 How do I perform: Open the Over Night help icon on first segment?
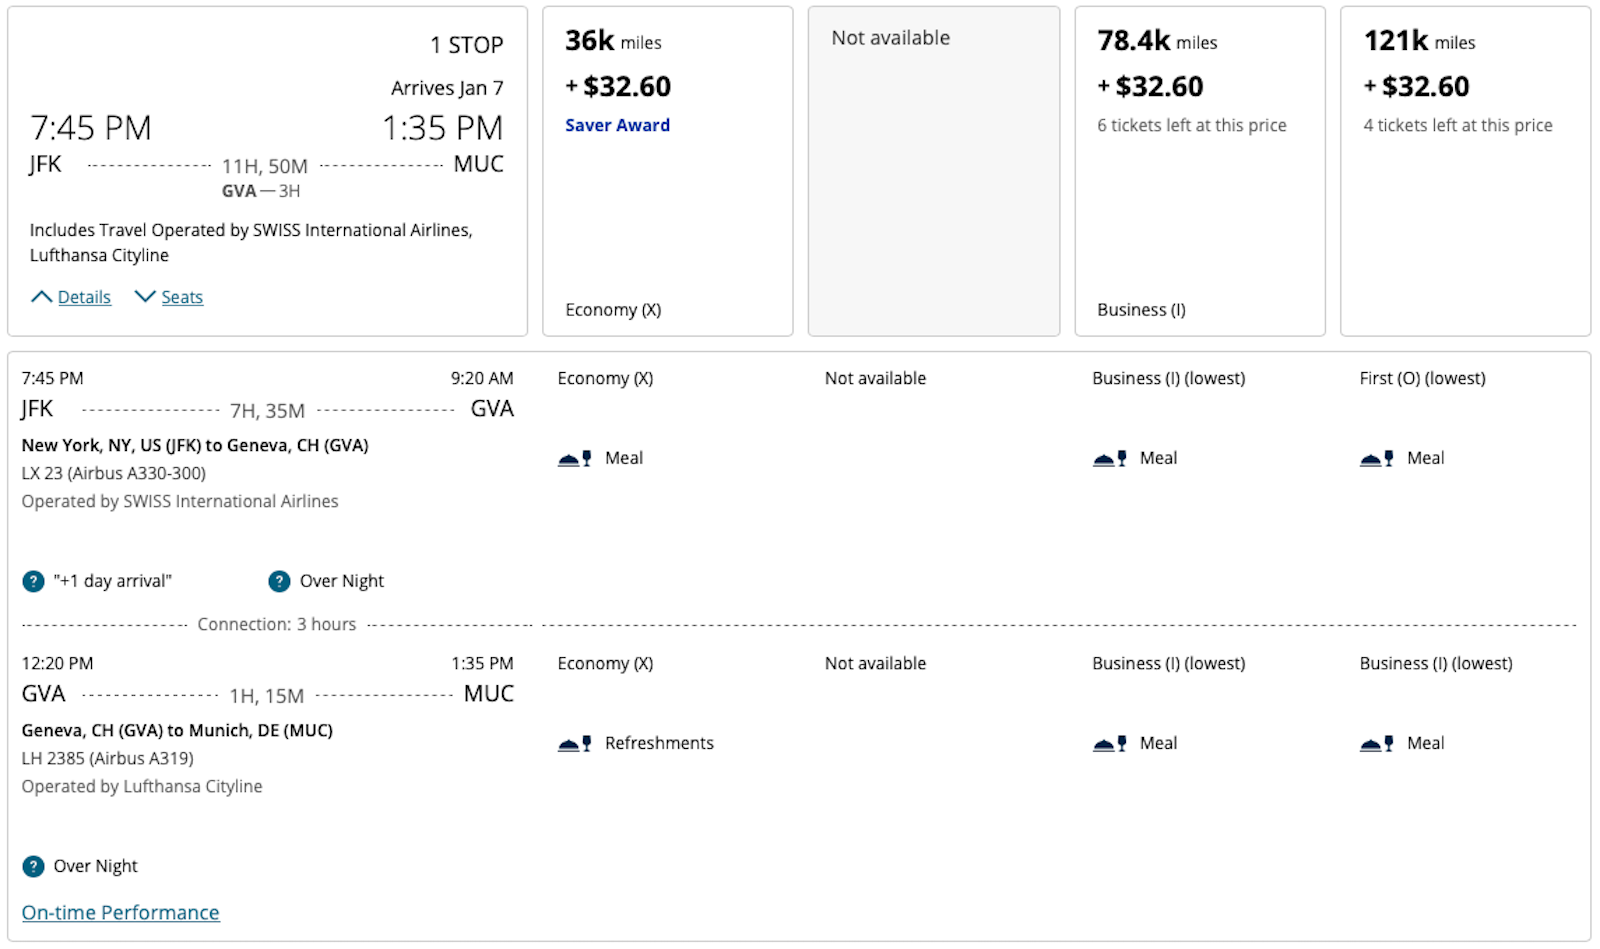(x=278, y=581)
